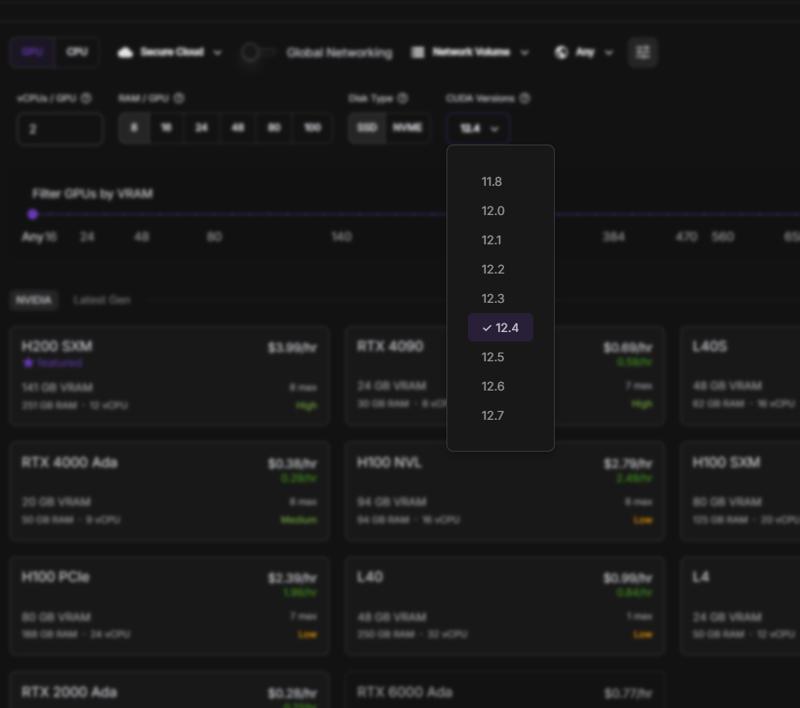Select 100 GB RAM per GPU option
Screen dimensions: 800x708
pyautogui.click(x=312, y=128)
